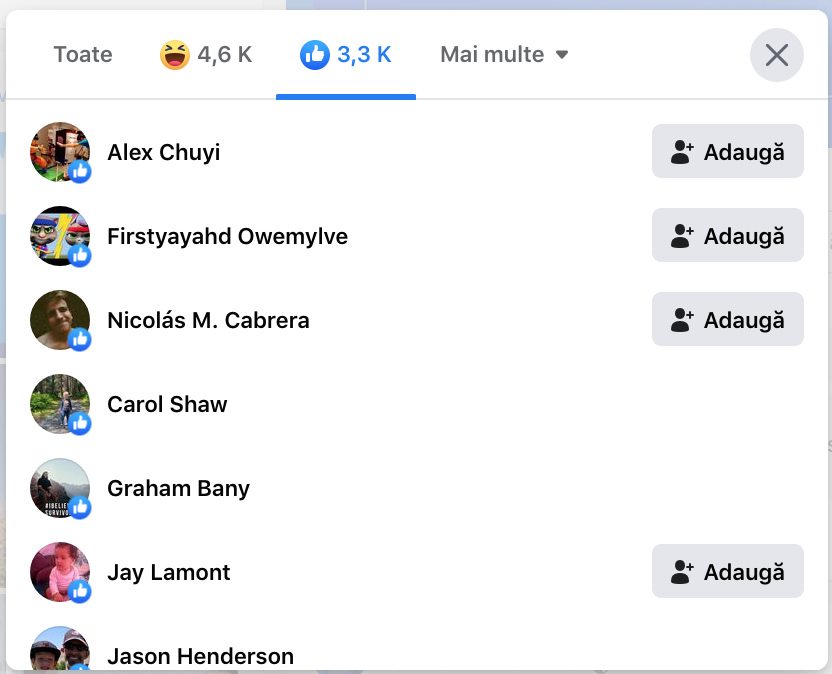
Task: Open Graham Bany's avatar
Action: click(60, 488)
